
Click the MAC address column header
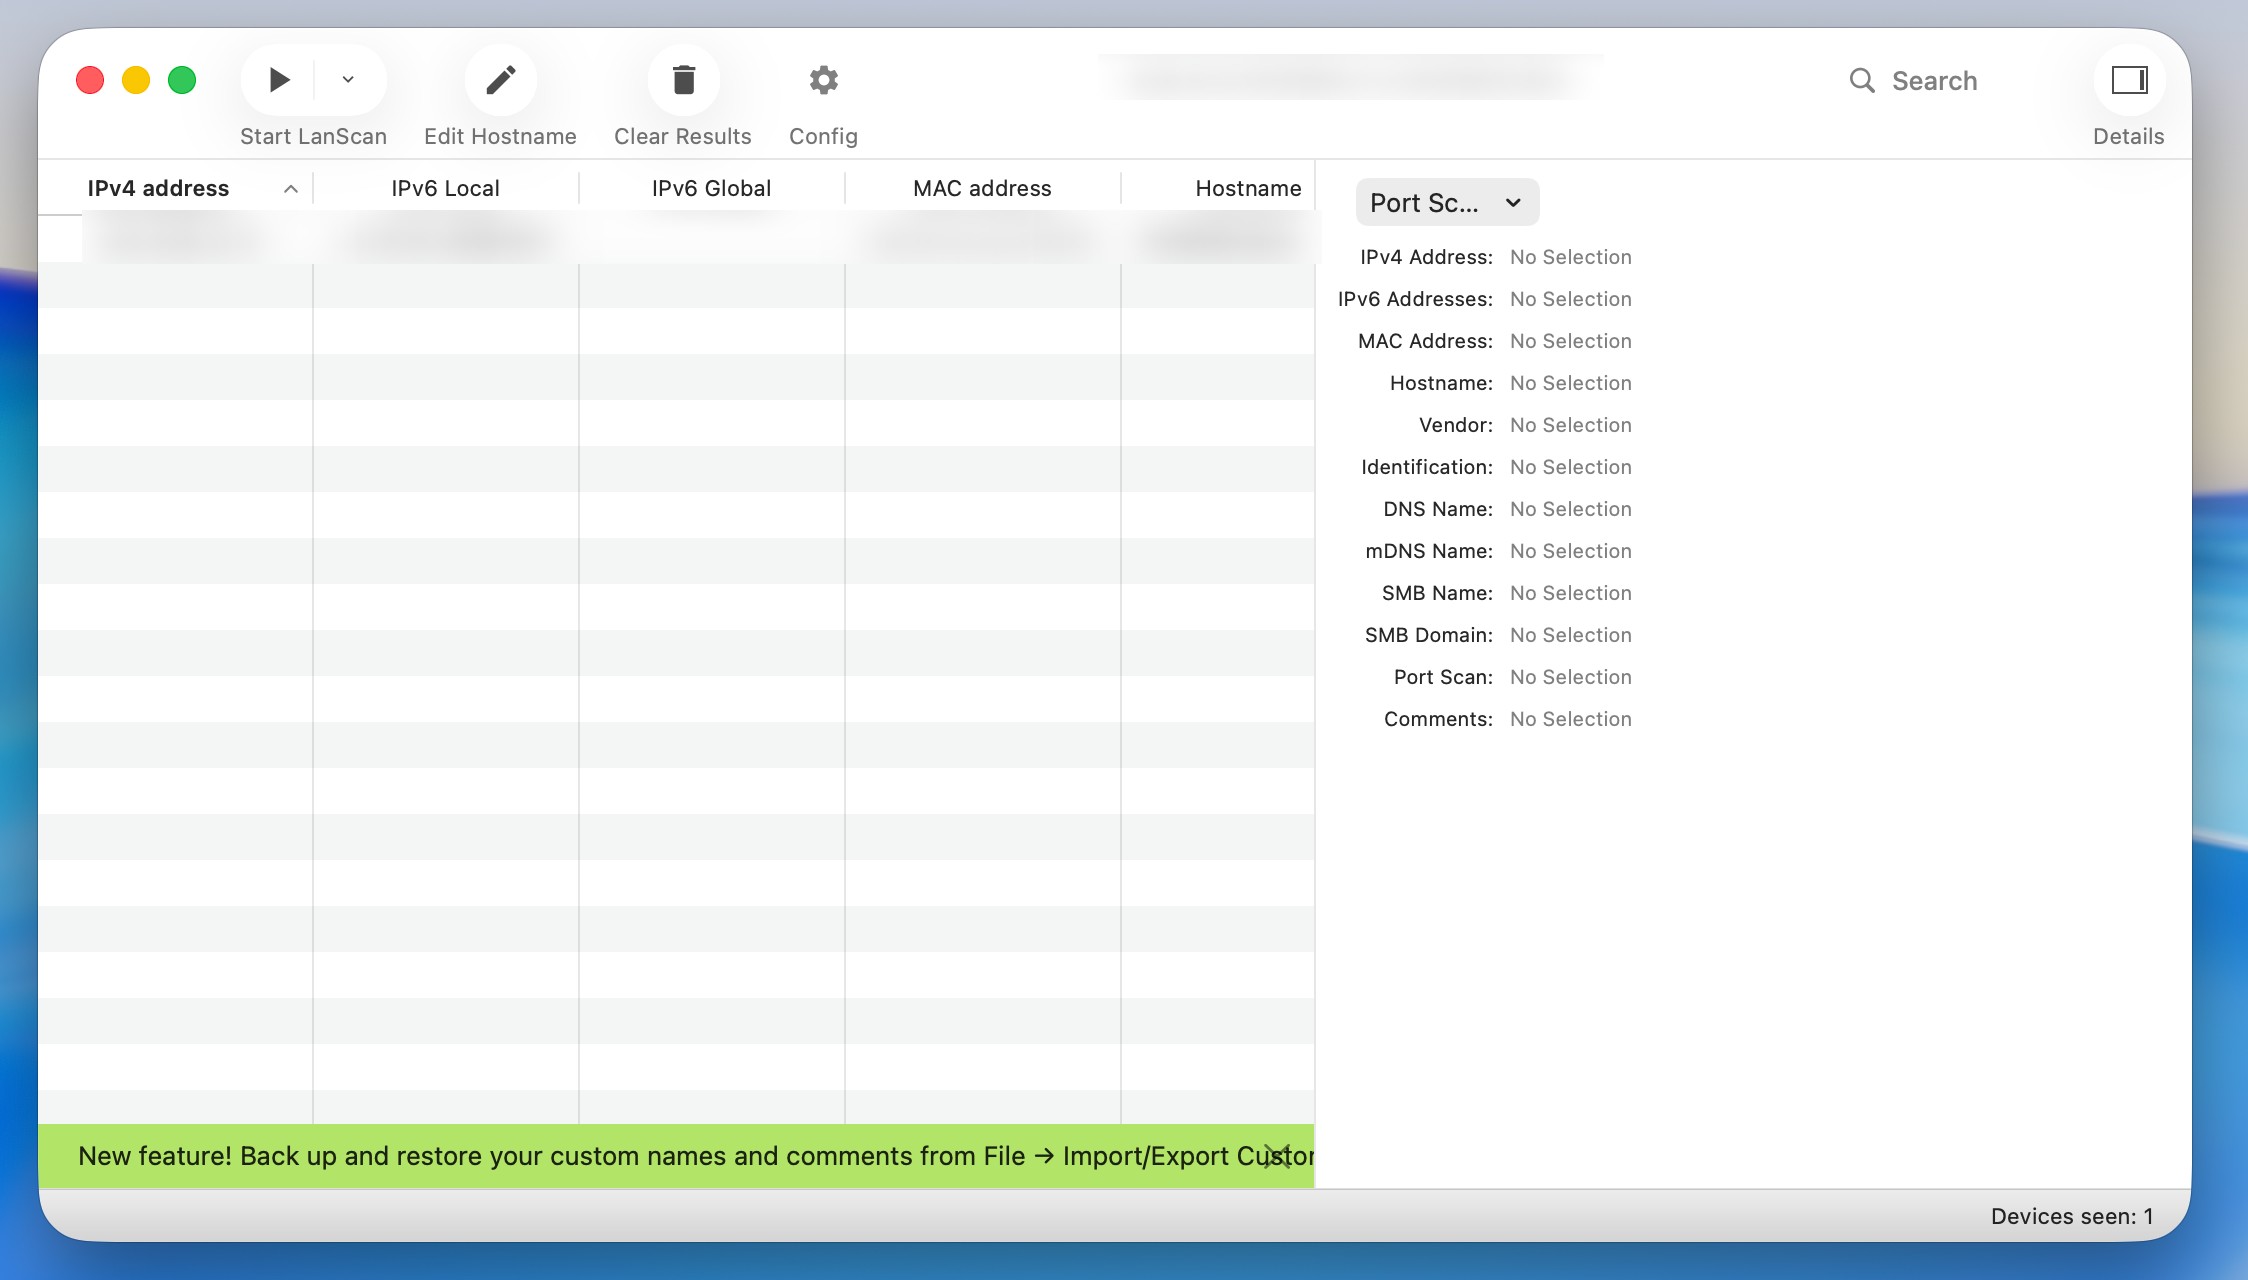tap(982, 189)
